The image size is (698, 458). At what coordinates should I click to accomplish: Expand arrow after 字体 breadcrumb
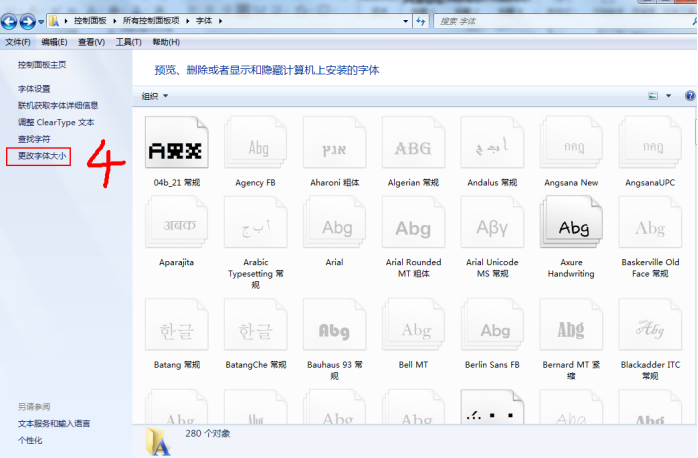220,21
